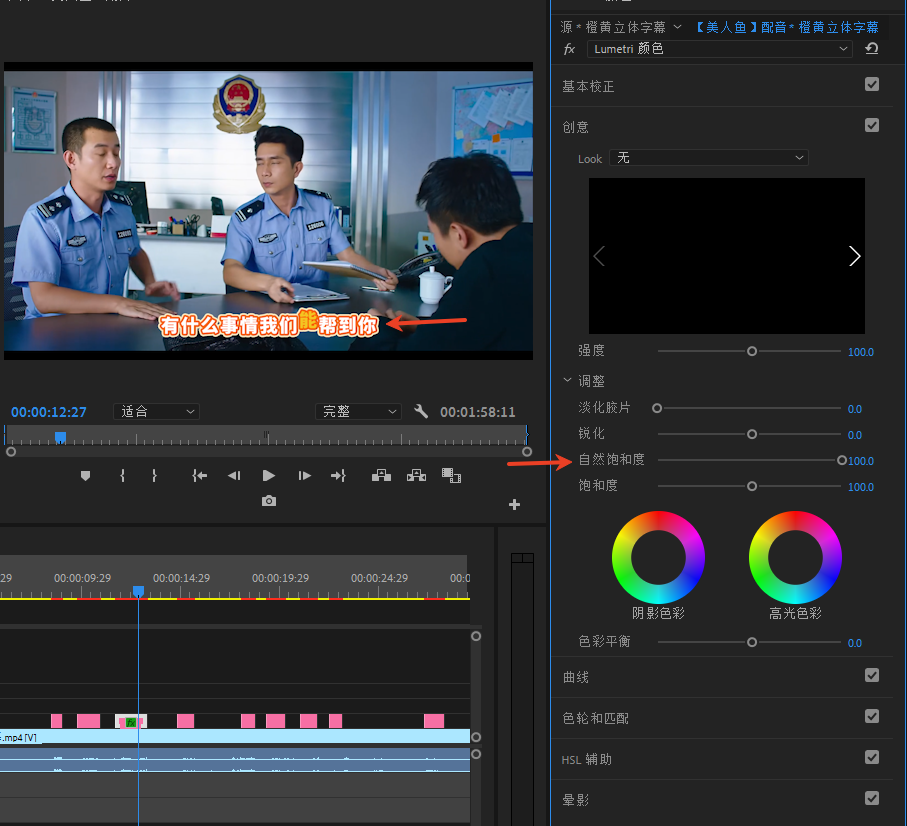Click the 阴影色彩 color wheel
The width and height of the screenshot is (907, 826).
[658, 557]
